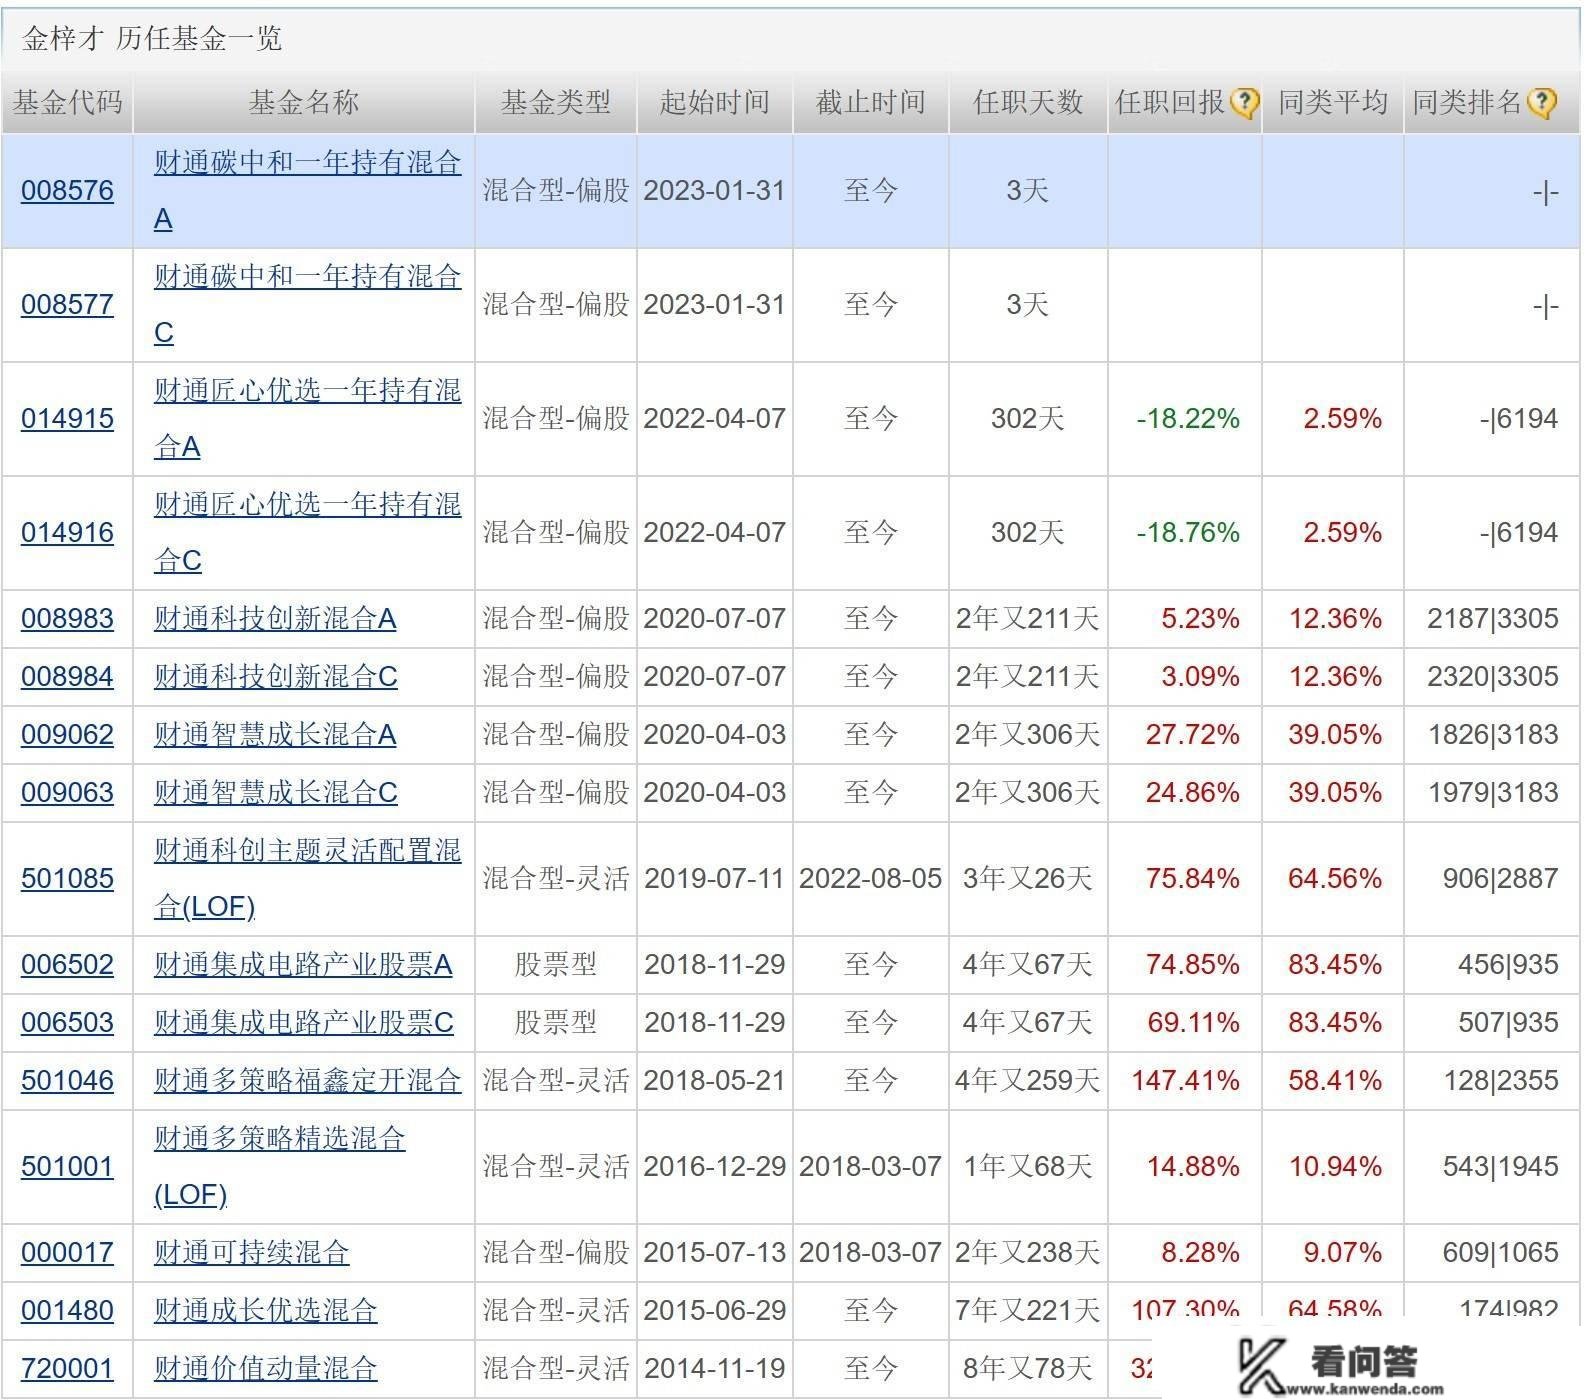This screenshot has width=1586, height=1400.
Task: Open 财通集成电路产业股票A fund page
Action: (303, 964)
